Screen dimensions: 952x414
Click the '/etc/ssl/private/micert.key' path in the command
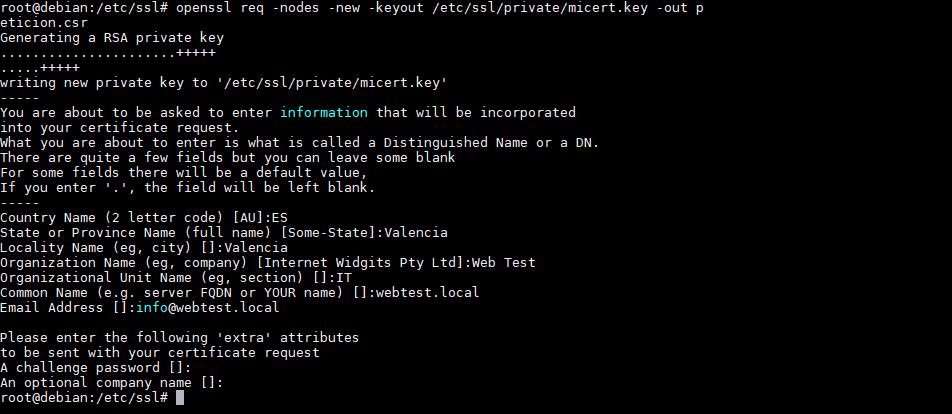539,8
